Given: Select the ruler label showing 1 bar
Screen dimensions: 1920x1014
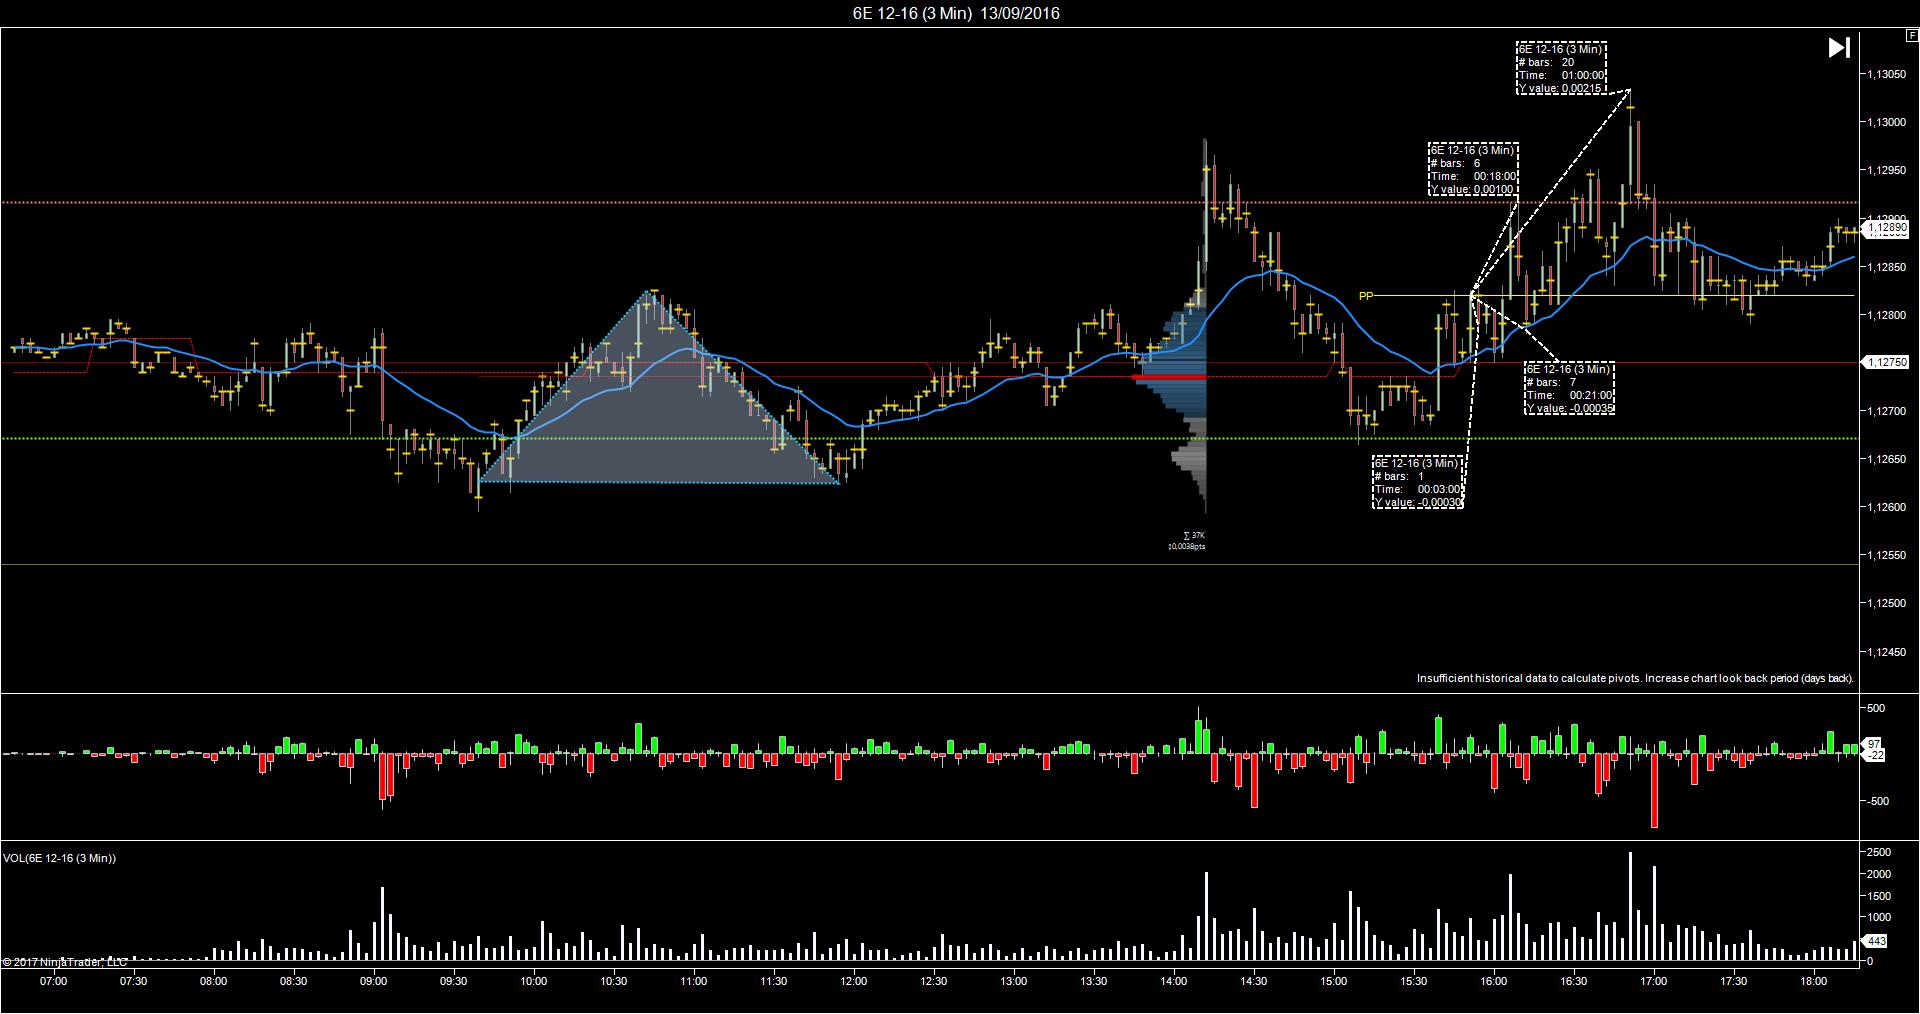Looking at the screenshot, I should point(1418,482).
